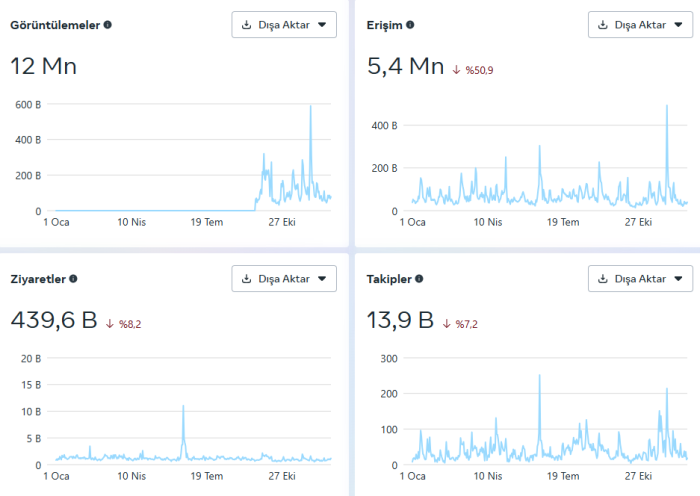The height and width of the screenshot is (496, 700).
Task: Click the download icon in the Erişim card
Action: click(602, 25)
